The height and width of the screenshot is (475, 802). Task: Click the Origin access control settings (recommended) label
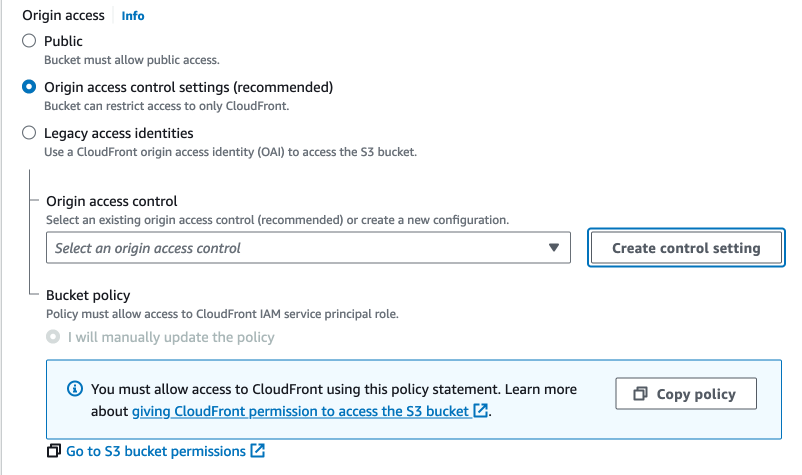[x=188, y=87]
